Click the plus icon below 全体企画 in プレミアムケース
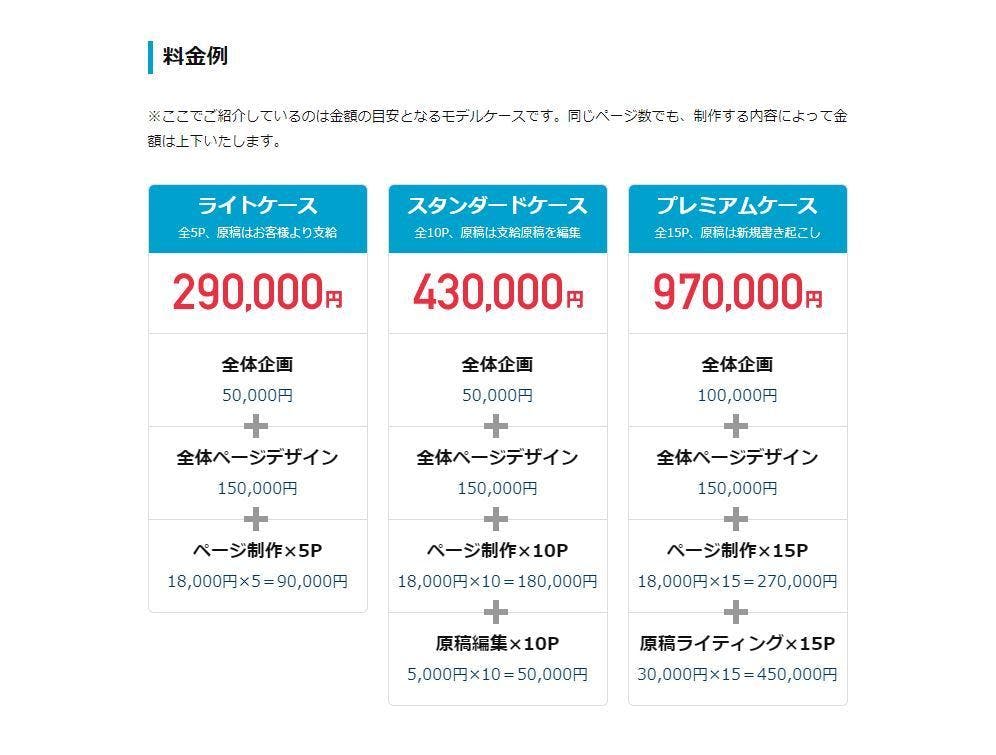The height and width of the screenshot is (755, 996). point(737,426)
